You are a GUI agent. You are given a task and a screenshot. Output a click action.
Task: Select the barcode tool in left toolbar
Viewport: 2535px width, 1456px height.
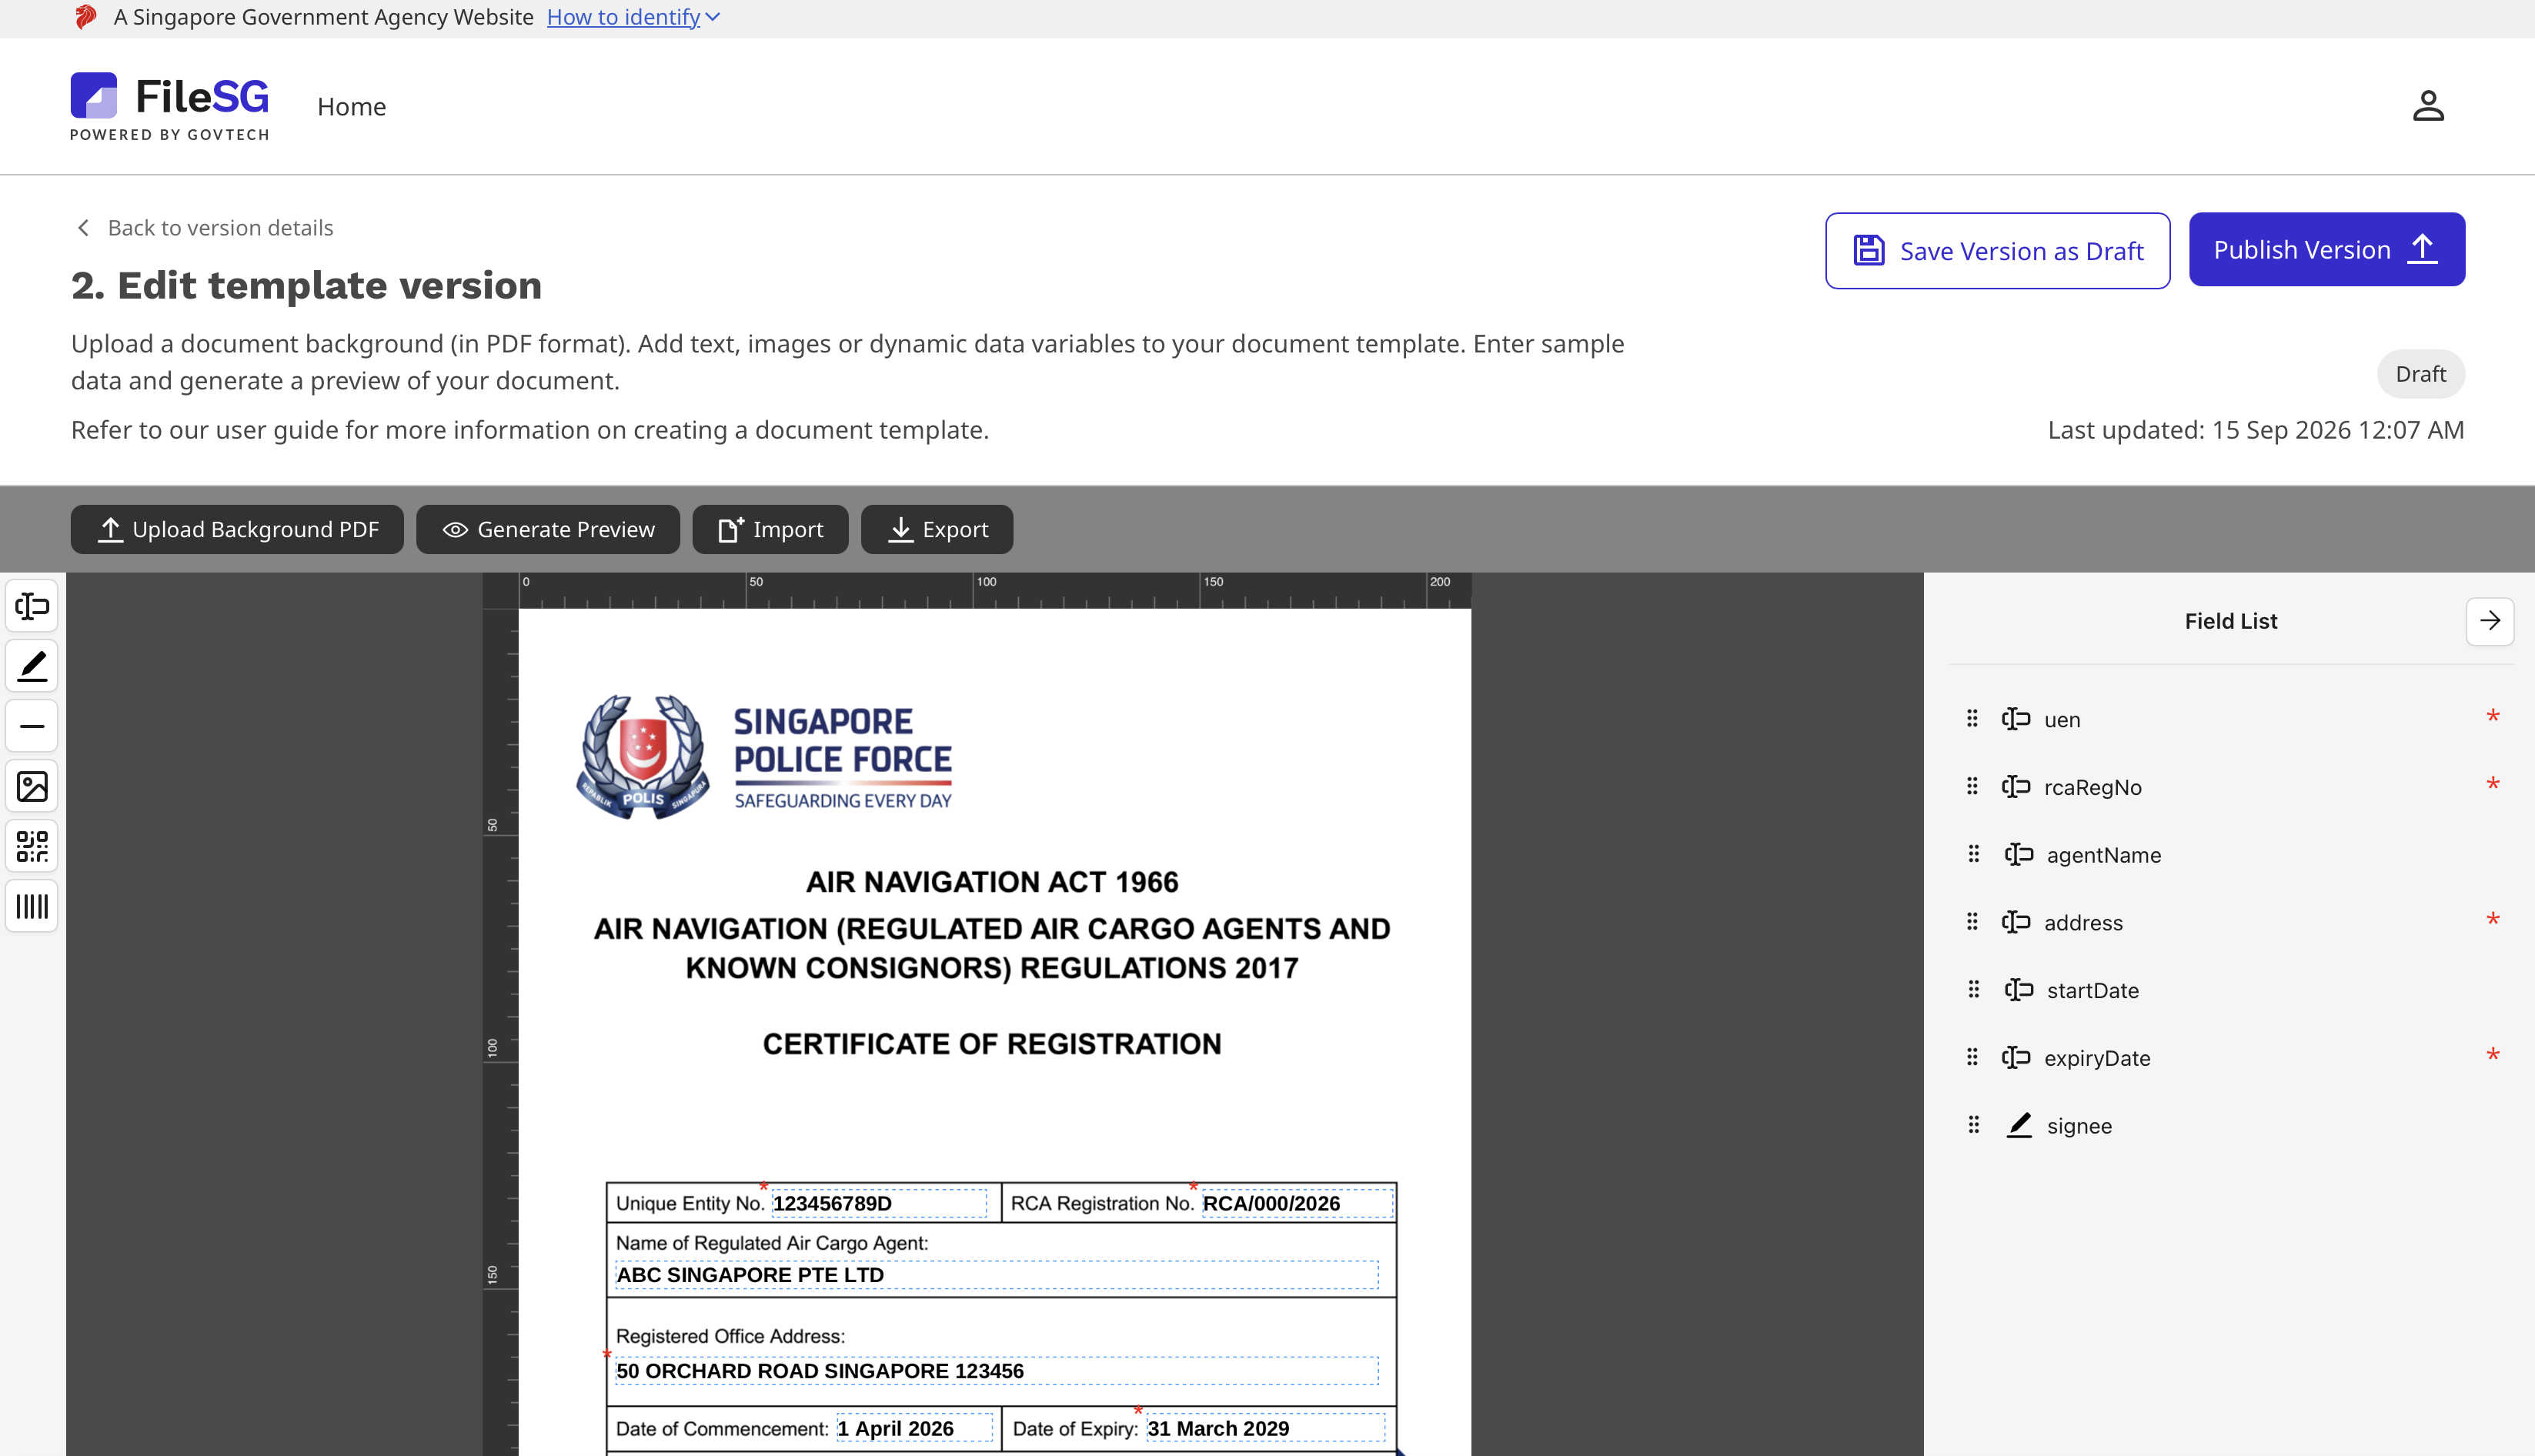(x=32, y=906)
